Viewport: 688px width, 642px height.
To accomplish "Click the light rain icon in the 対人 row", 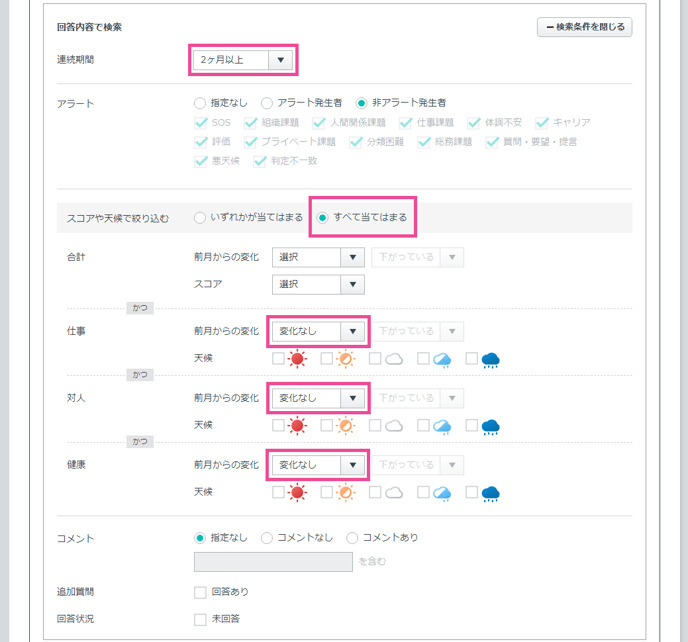I will [x=442, y=427].
